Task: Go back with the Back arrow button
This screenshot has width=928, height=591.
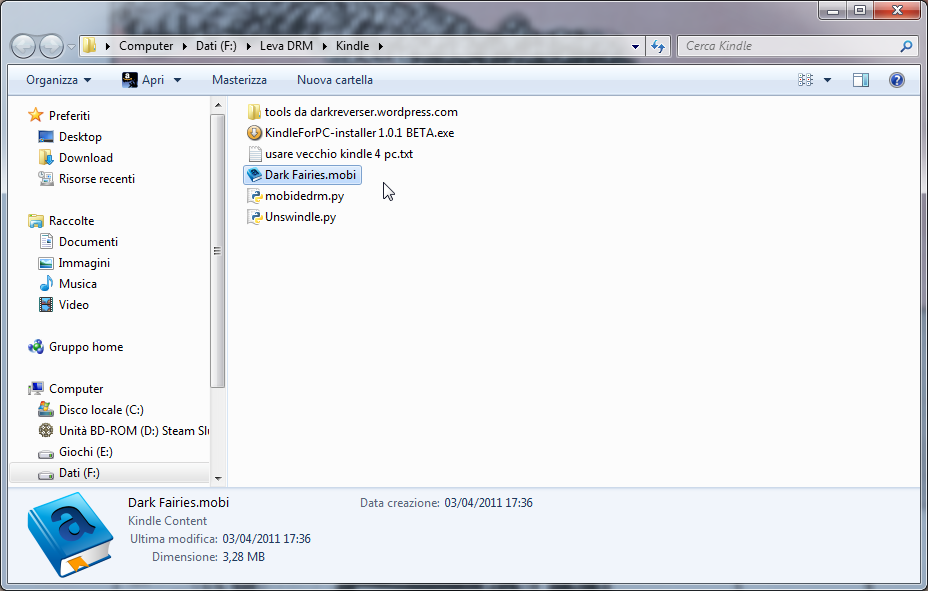Action: click(x=23, y=46)
